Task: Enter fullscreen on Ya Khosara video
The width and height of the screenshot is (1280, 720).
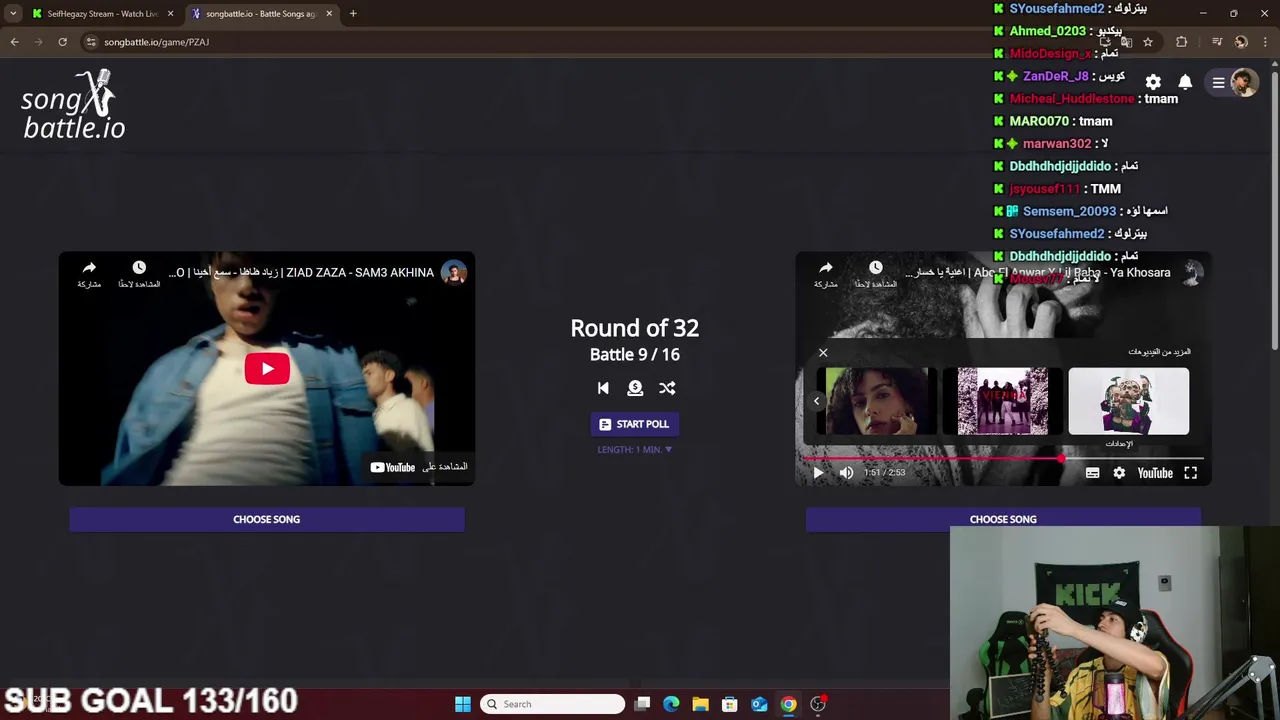Action: [1190, 473]
